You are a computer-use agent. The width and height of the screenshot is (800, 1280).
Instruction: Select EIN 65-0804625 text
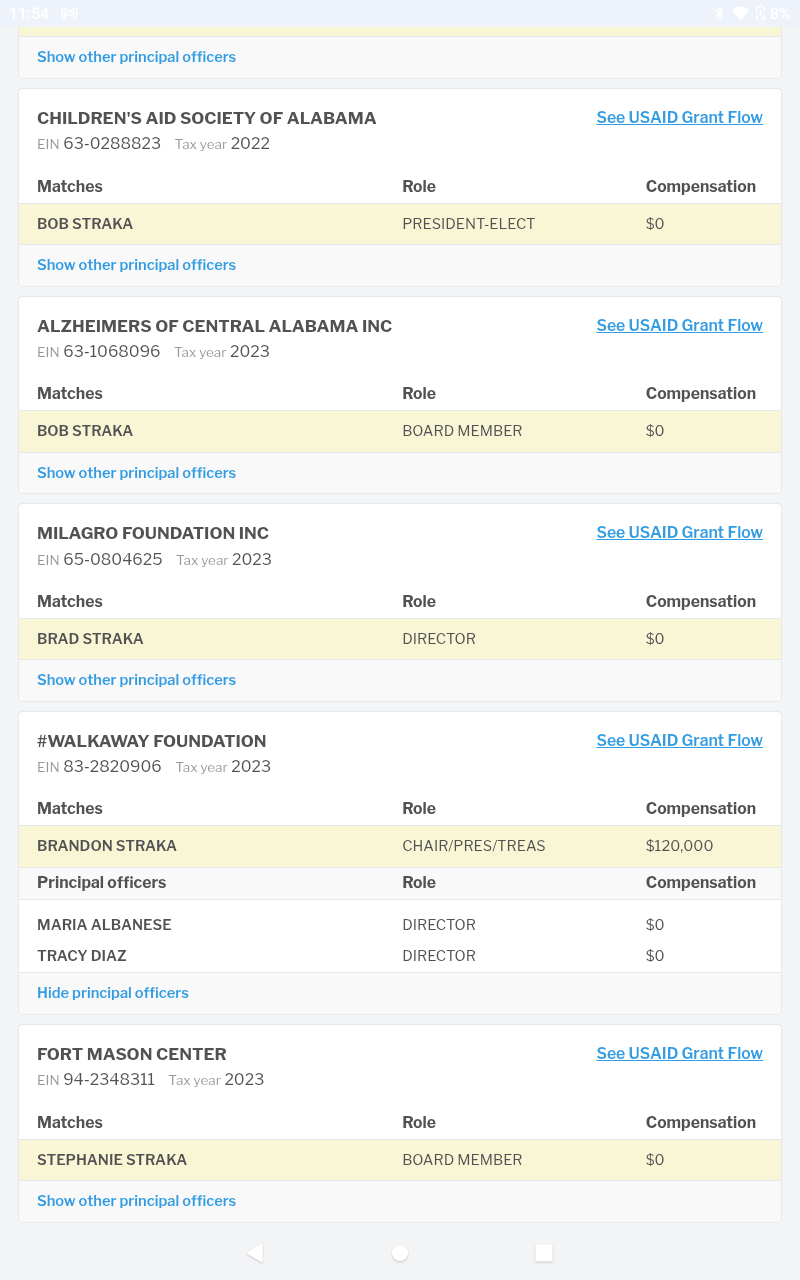[100, 560]
